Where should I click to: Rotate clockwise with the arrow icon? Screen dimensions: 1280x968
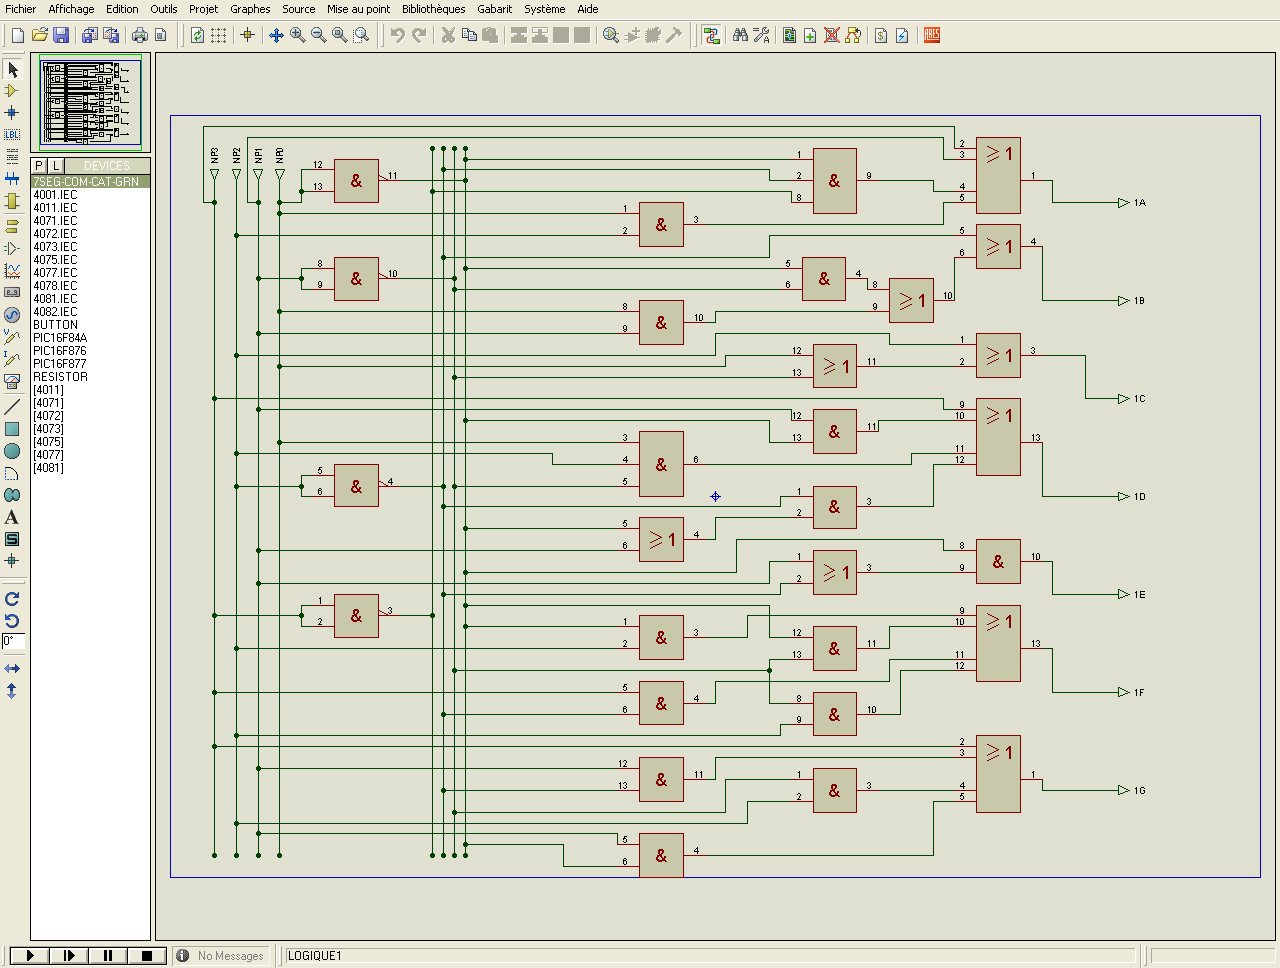12,599
